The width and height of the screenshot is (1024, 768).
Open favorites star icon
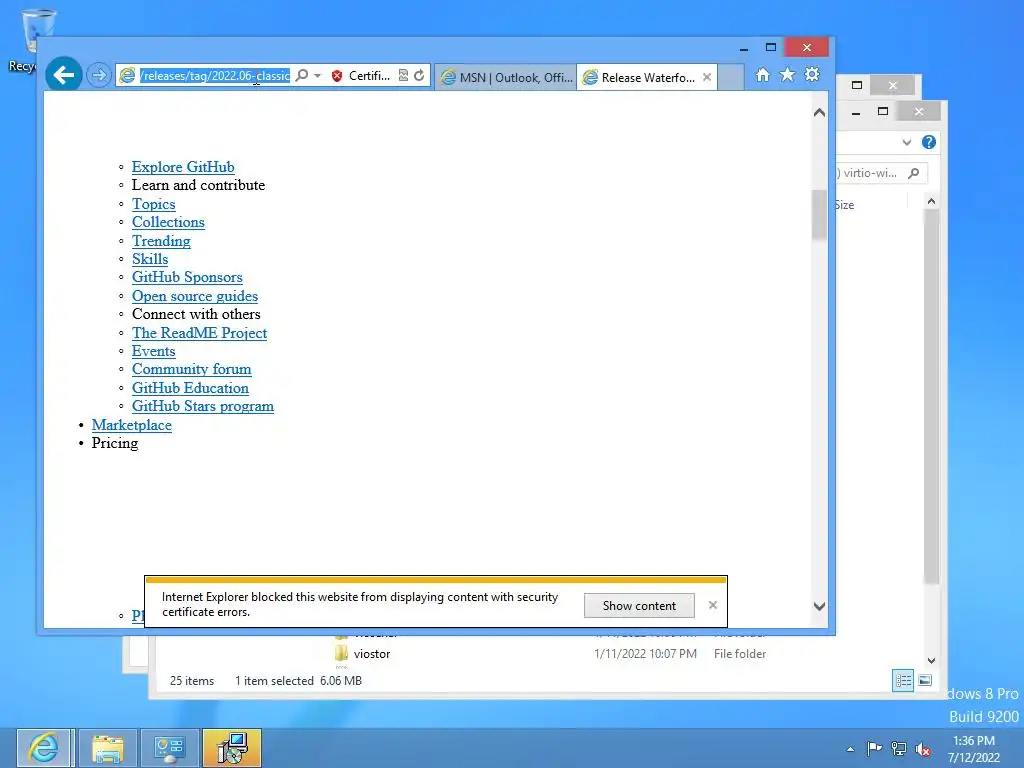coord(787,75)
